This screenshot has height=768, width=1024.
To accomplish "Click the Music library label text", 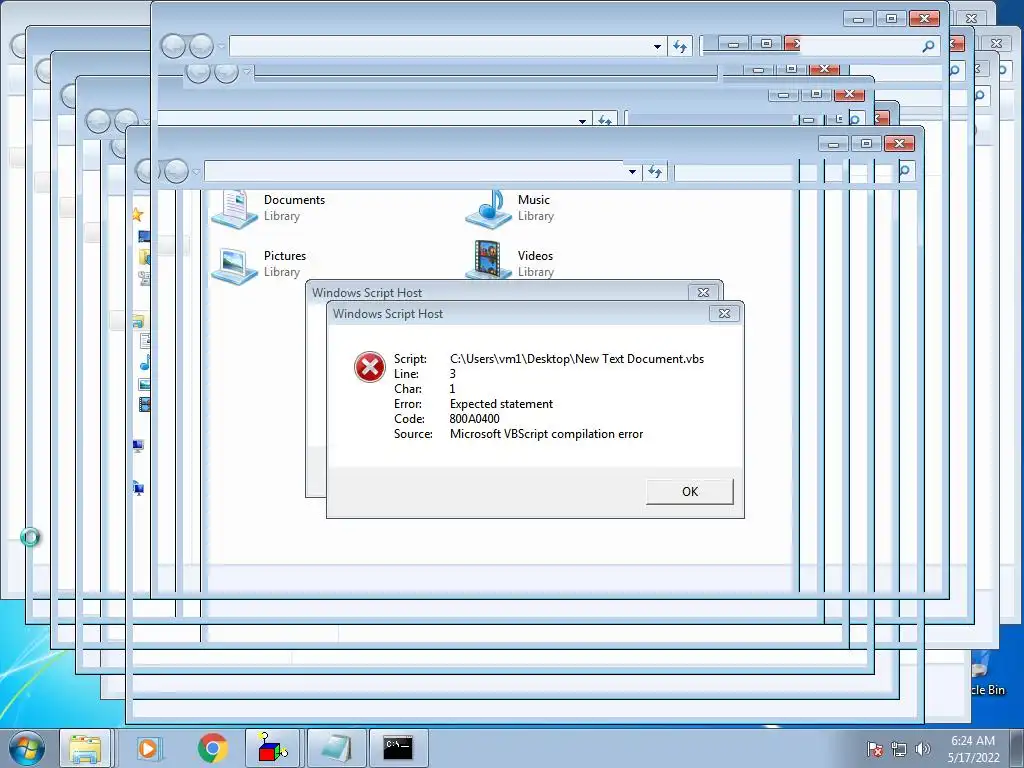I will (x=534, y=200).
